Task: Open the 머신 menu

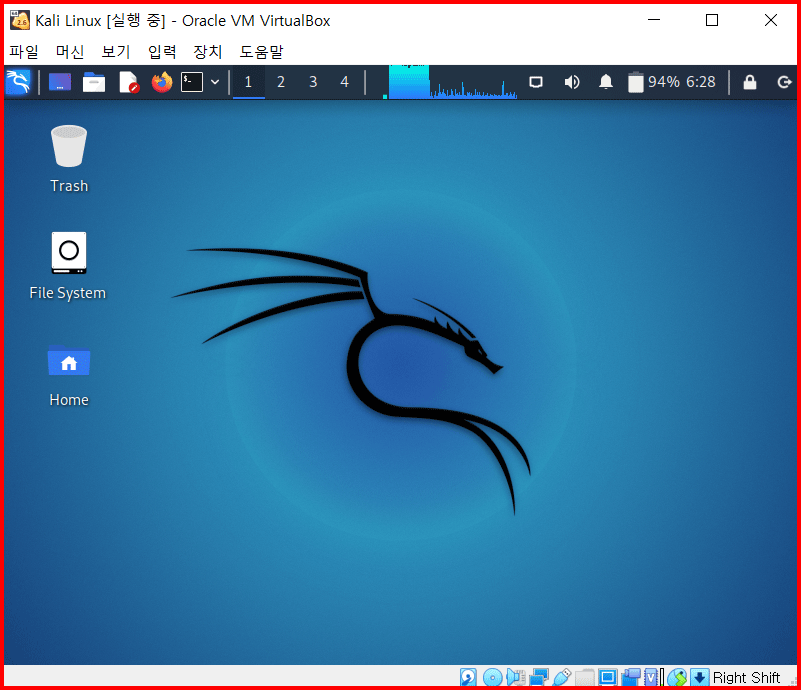Action: (x=70, y=52)
